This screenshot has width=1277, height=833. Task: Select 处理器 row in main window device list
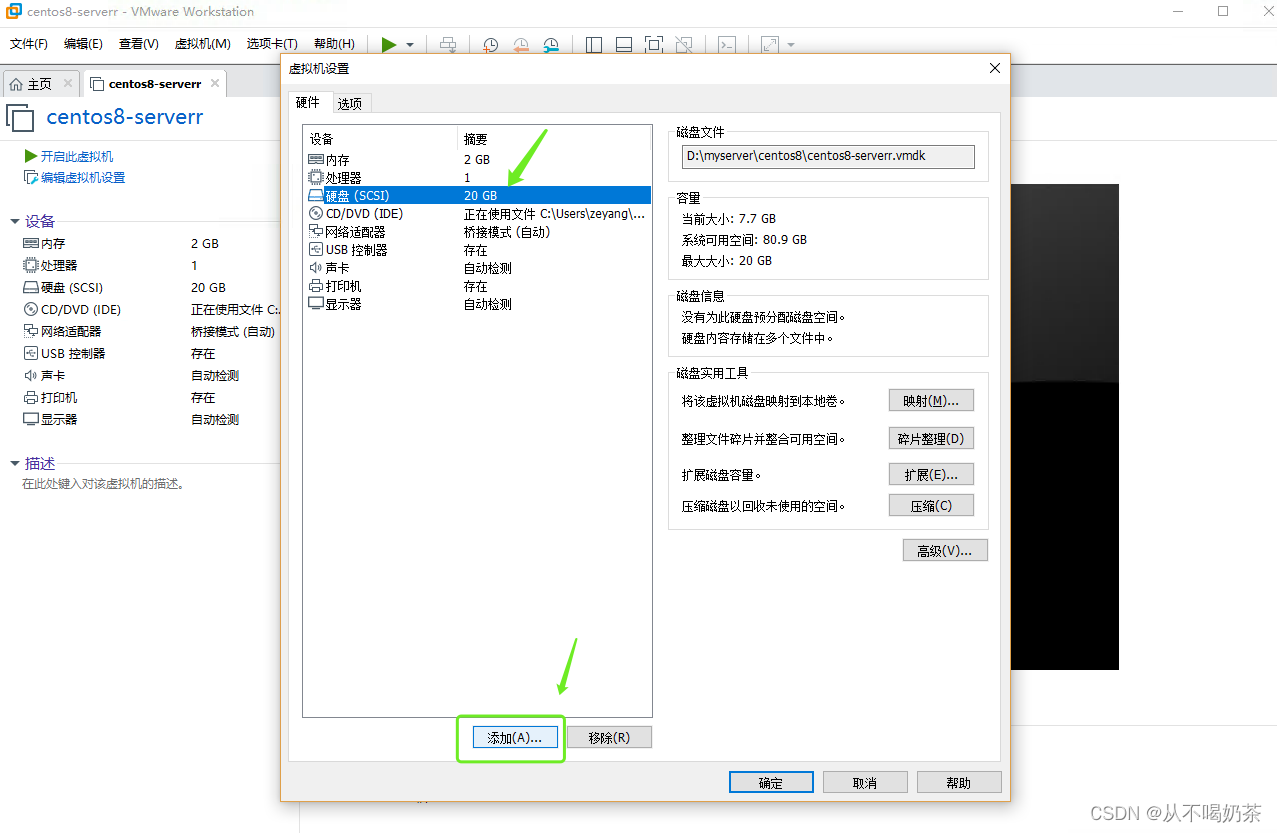pos(150,265)
